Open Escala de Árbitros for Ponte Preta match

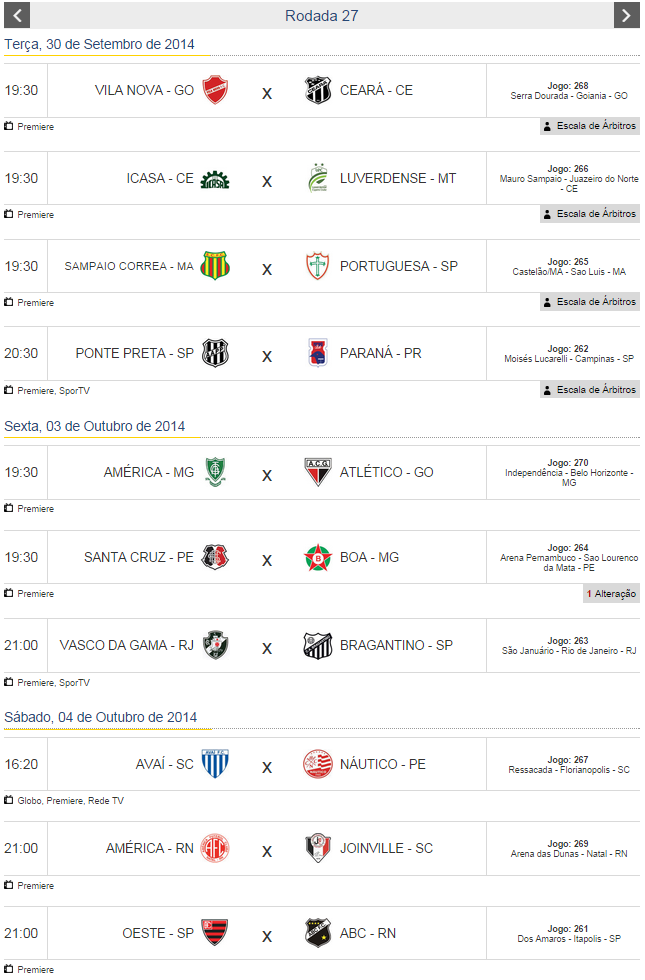pyautogui.click(x=589, y=390)
